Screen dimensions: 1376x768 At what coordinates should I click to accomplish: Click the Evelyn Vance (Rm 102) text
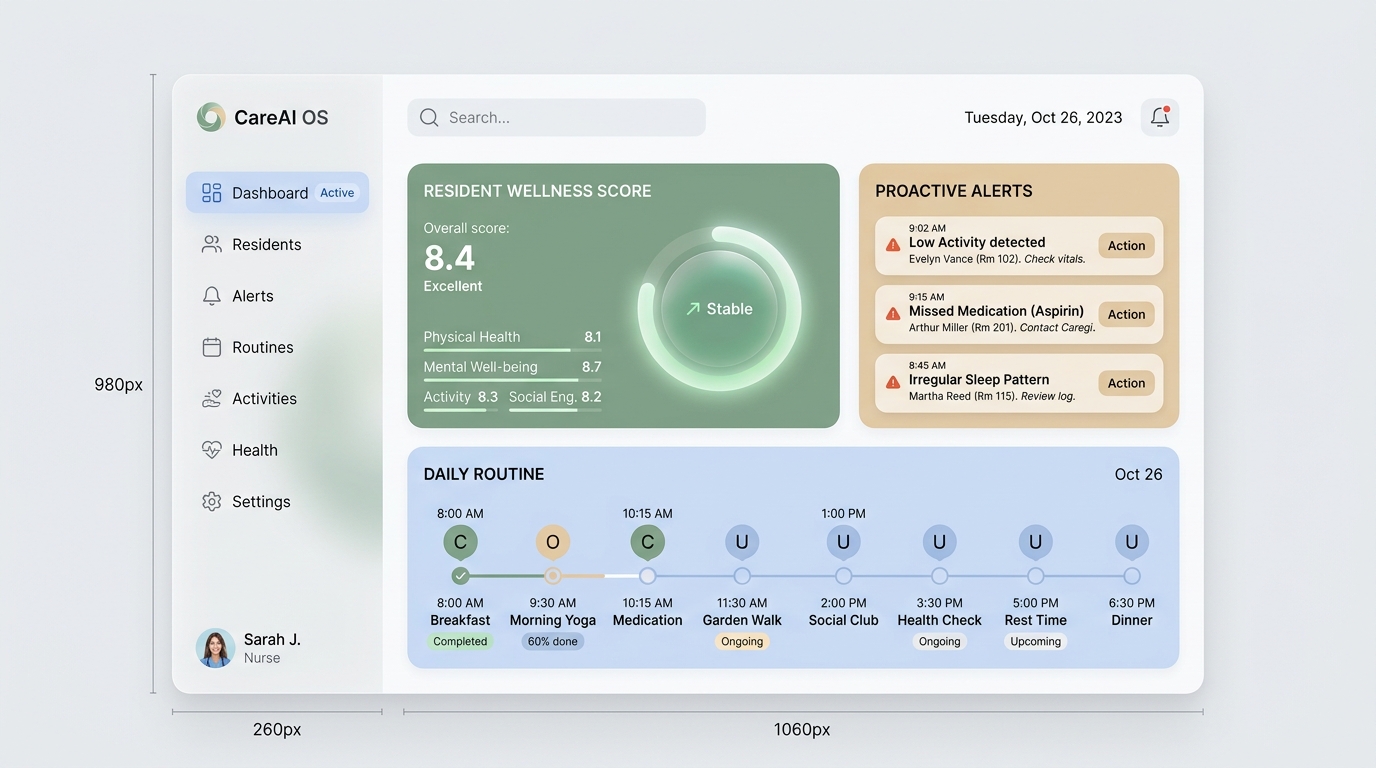coord(964,259)
